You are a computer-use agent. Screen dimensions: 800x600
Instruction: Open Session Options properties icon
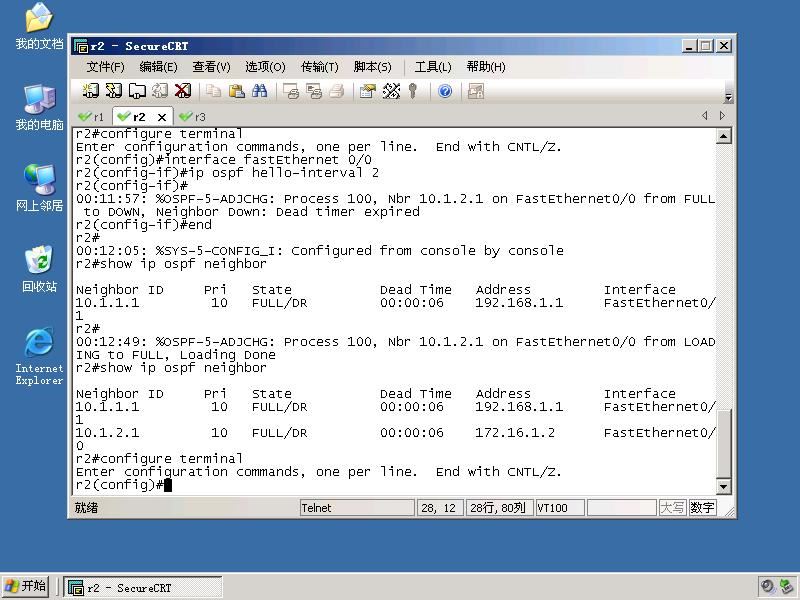click(x=368, y=91)
